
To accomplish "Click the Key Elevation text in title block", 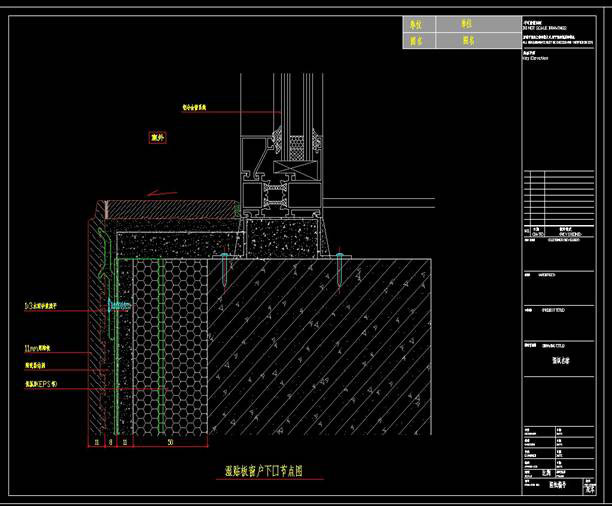I will (535, 58).
